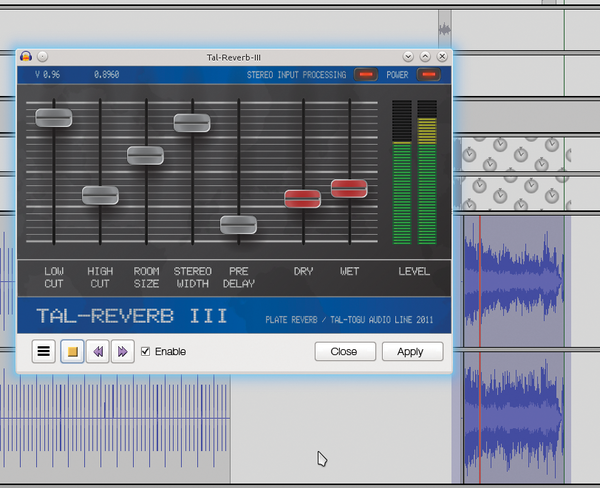
Task: Click the round pin button beside Audacity icon
Action: (42, 57)
